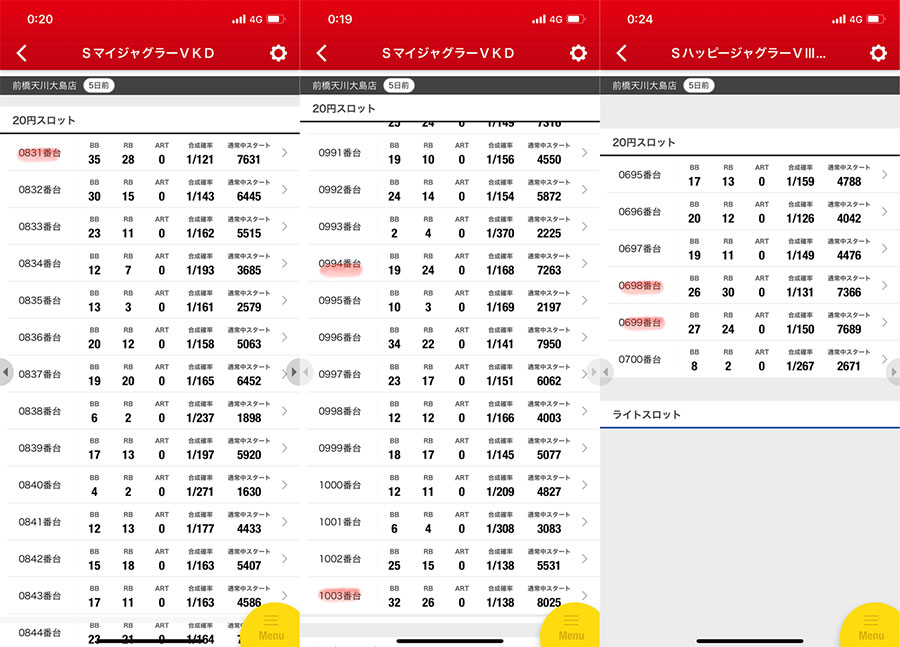Open chevron on the 0994番台 row

(584, 265)
